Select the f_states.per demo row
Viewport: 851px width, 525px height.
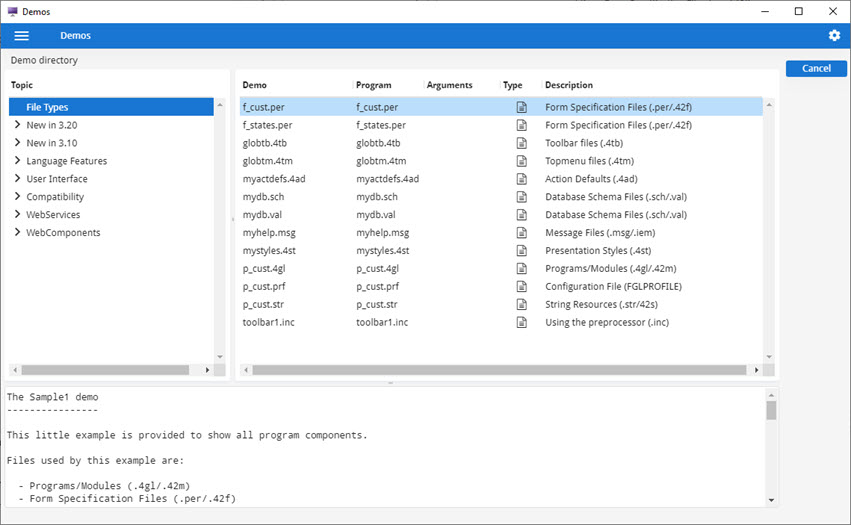coord(501,125)
